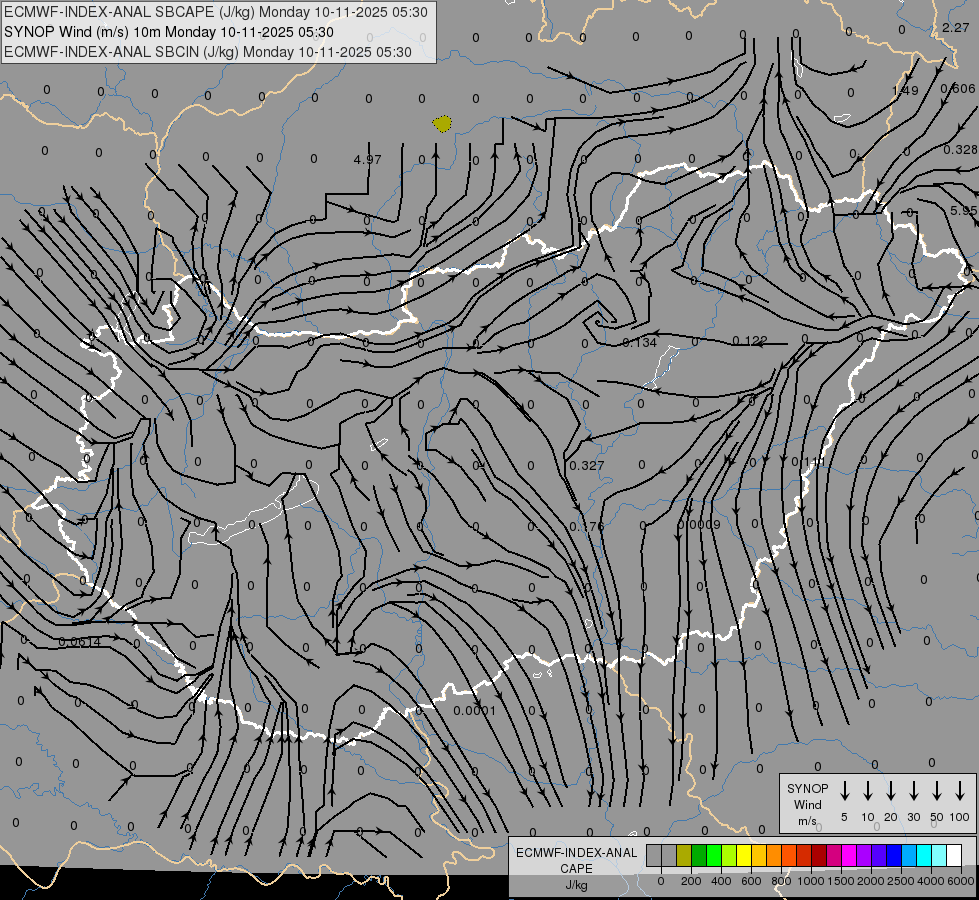979x900 pixels.
Task: Click the 0.0001 value on the map
Action: click(475, 710)
